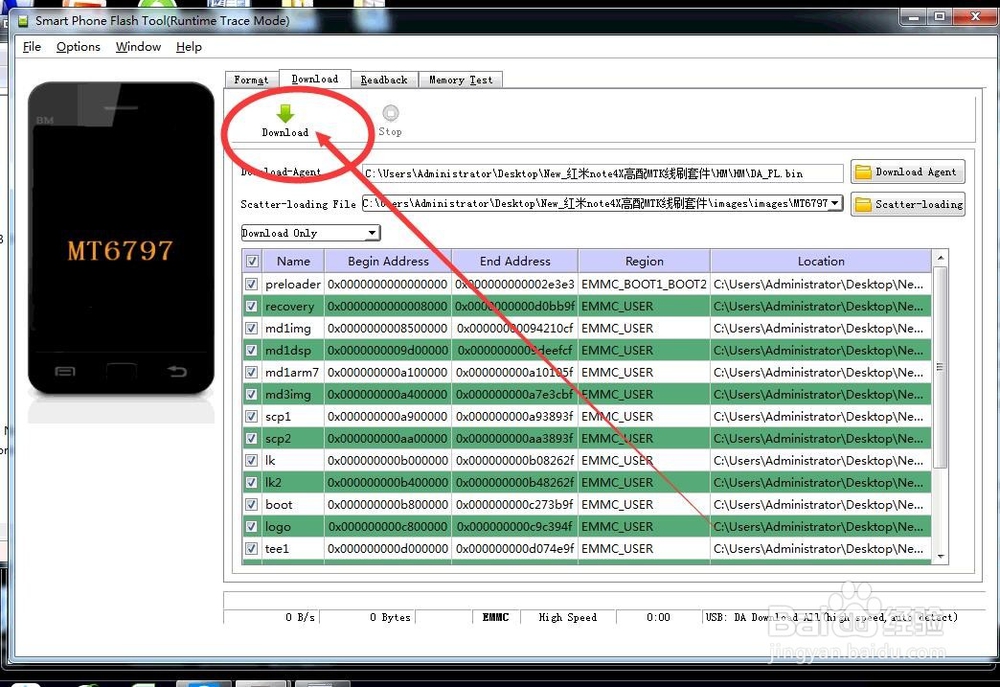Toggle the select-all checkbox in table header
Viewport: 1000px width, 687px height.
[252, 261]
